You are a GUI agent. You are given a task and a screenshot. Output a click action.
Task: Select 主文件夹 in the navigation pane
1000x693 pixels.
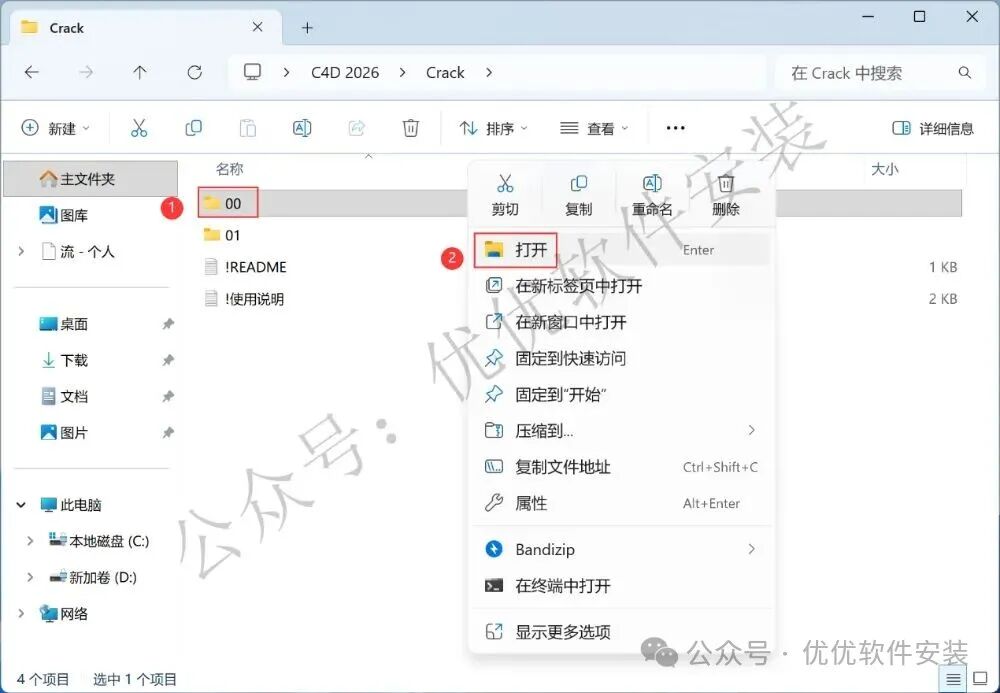click(x=91, y=179)
